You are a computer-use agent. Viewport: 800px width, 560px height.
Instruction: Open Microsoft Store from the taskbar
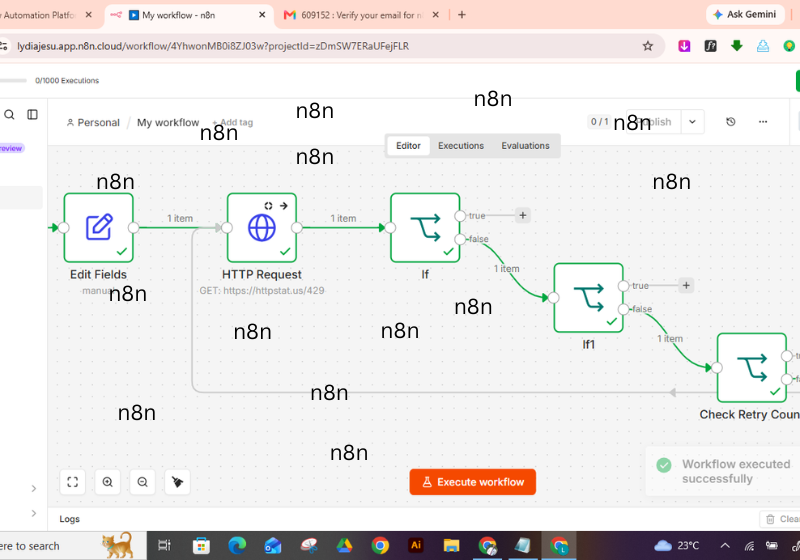point(201,546)
